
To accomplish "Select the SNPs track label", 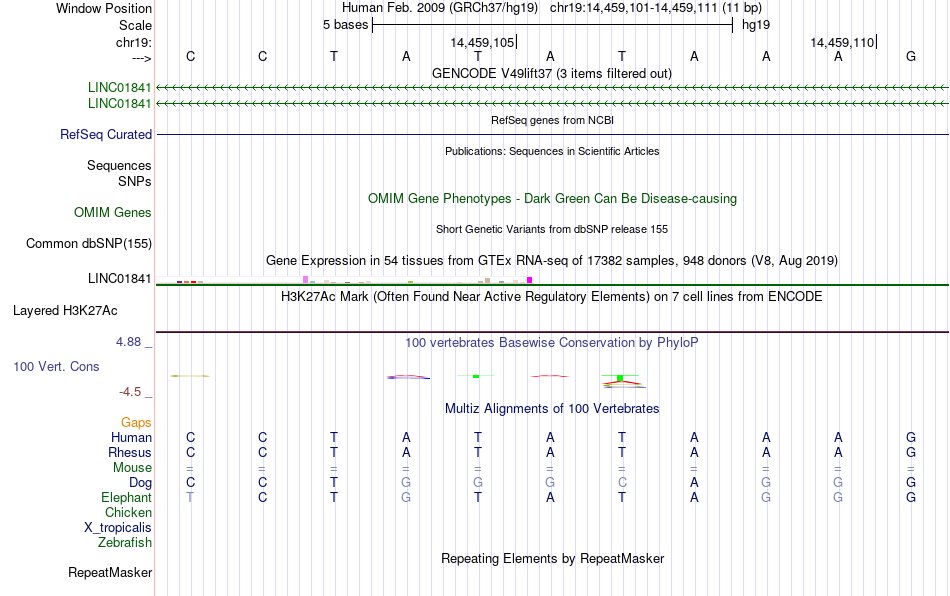I will 135,181.
